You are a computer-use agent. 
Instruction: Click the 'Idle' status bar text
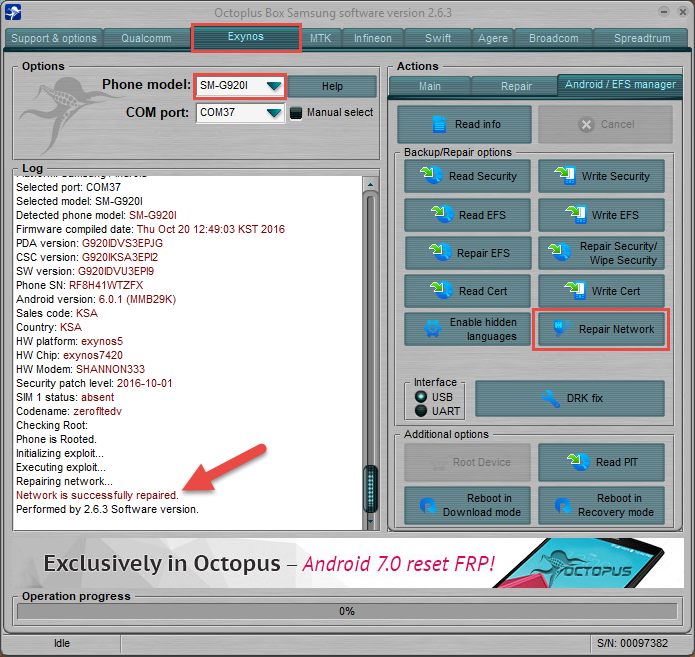coord(62,643)
